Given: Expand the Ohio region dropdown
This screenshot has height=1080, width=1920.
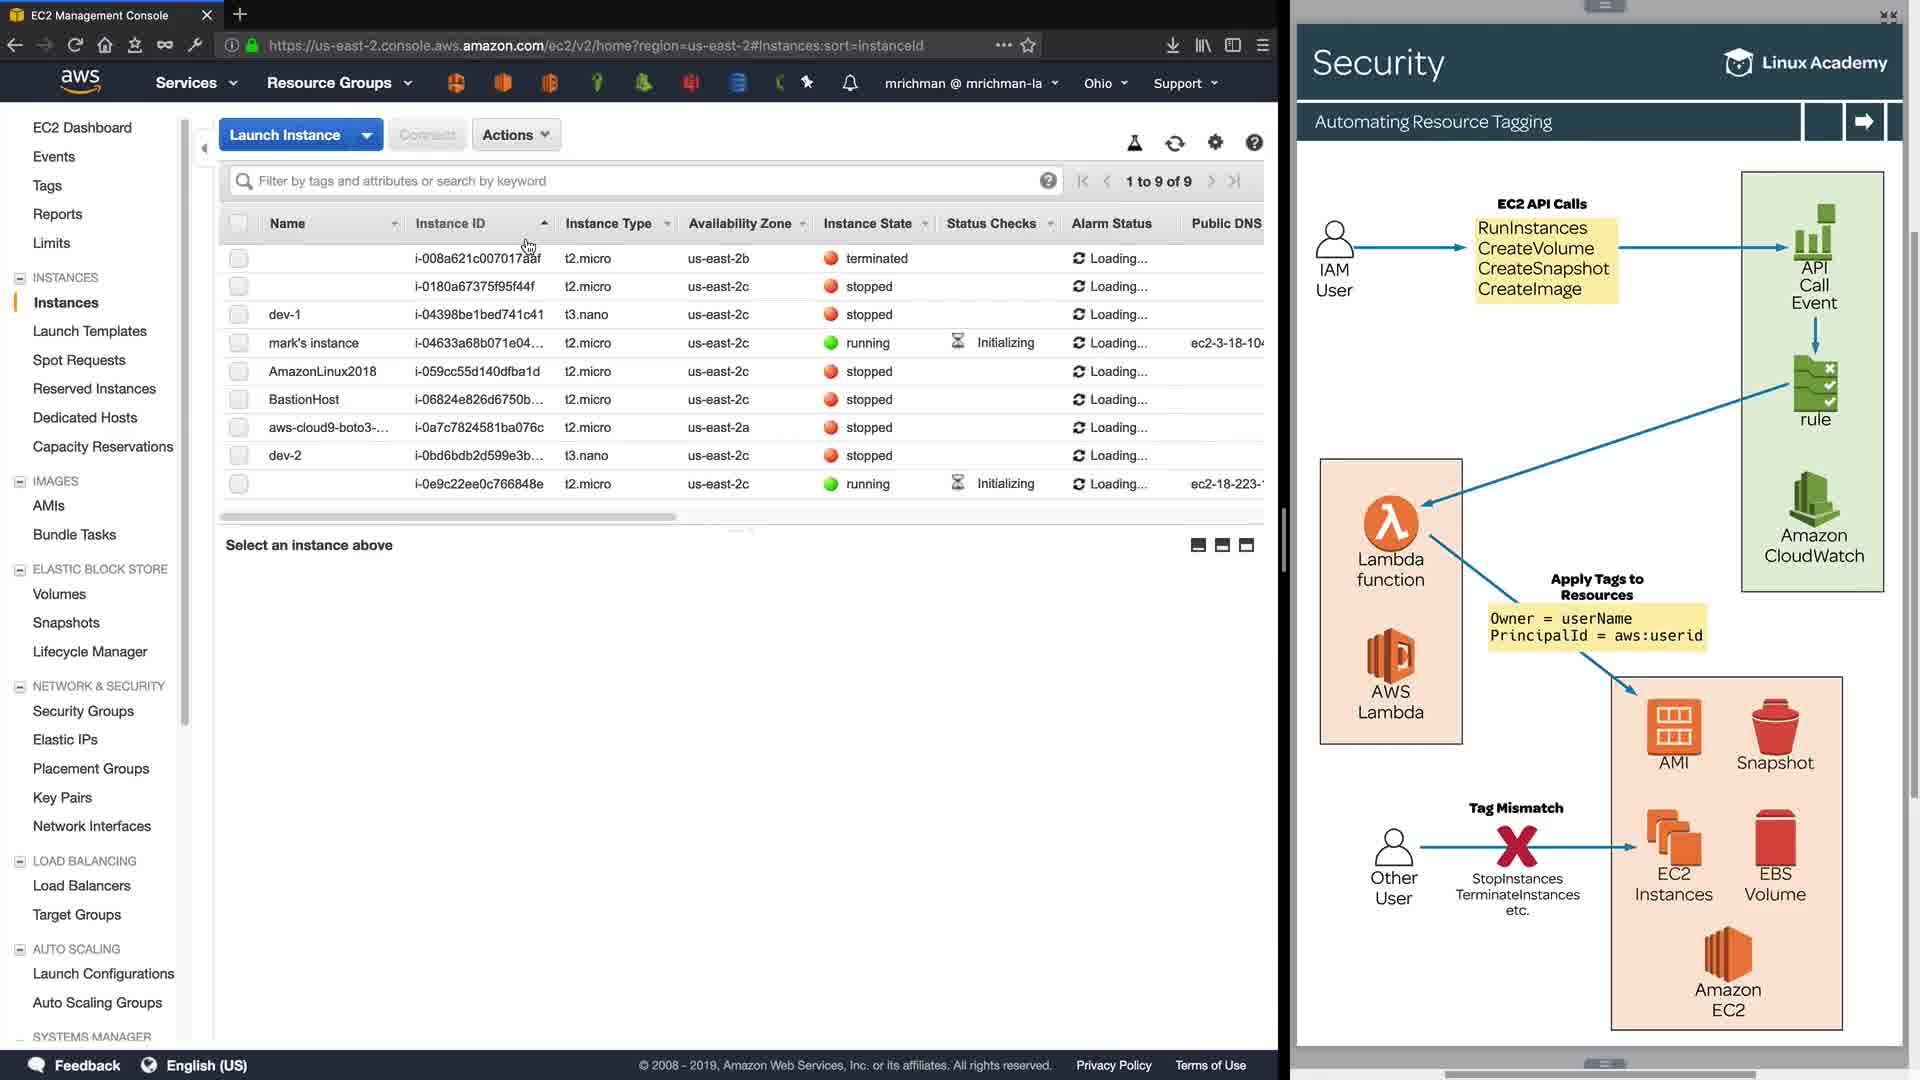Looking at the screenshot, I should pyautogui.click(x=1106, y=84).
